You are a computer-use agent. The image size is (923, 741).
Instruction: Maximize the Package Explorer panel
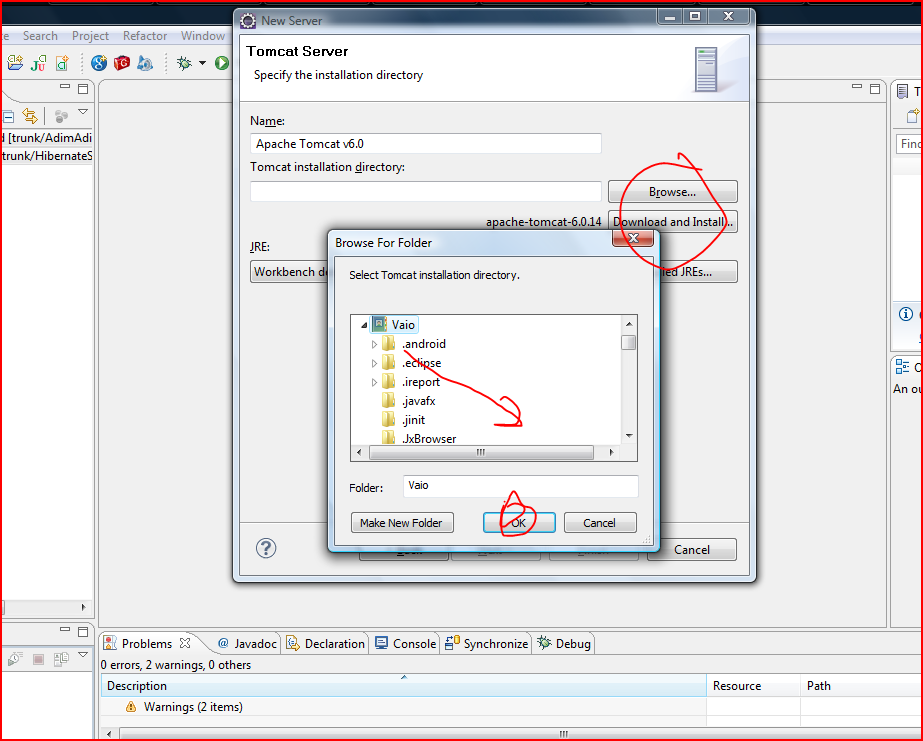tap(83, 89)
